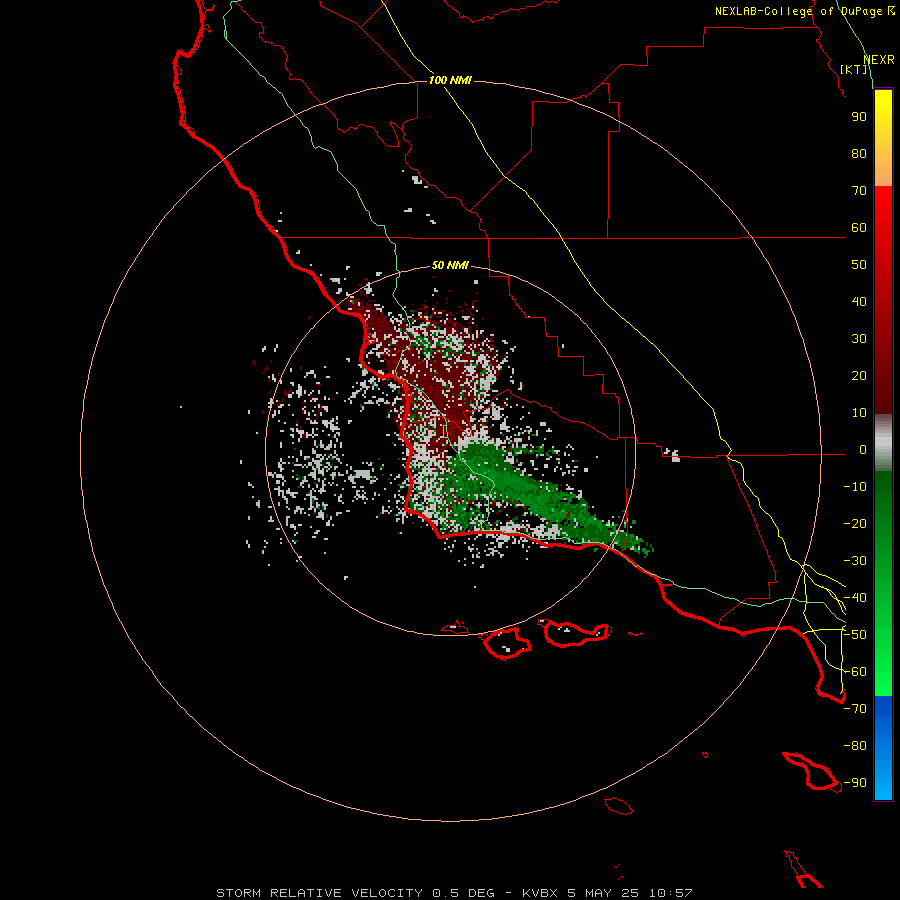The height and width of the screenshot is (900, 900).
Task: Click the "50 NMI" range ring label
Action: pos(450,265)
